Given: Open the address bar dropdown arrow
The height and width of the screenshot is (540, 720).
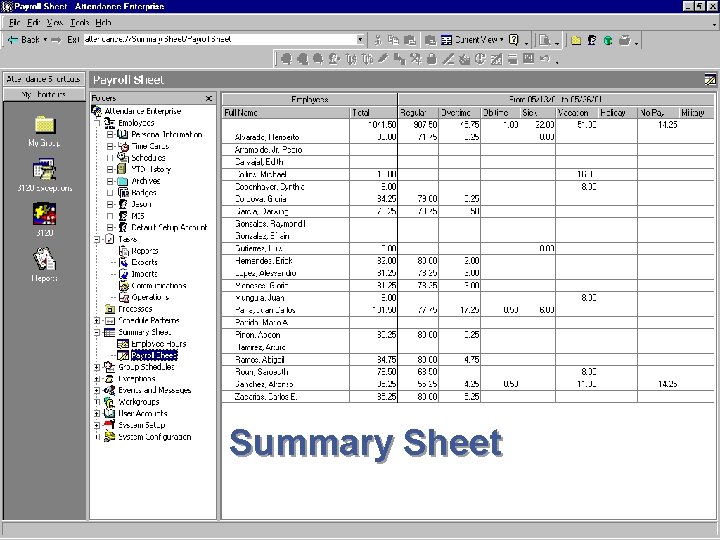Looking at the screenshot, I should pos(360,39).
